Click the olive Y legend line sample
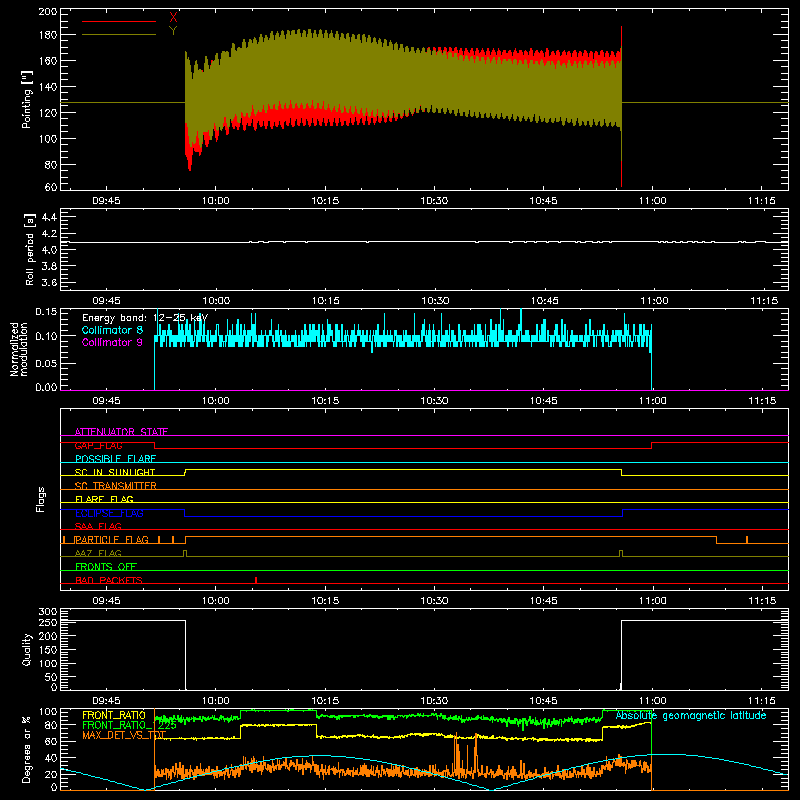Image resolution: width=800 pixels, height=800 pixels. click(119, 35)
